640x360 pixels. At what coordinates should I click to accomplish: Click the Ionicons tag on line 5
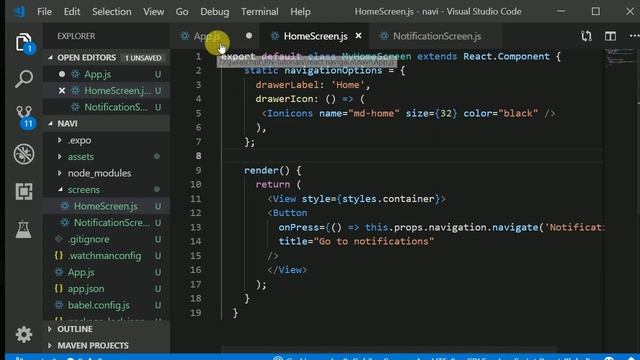coord(290,113)
